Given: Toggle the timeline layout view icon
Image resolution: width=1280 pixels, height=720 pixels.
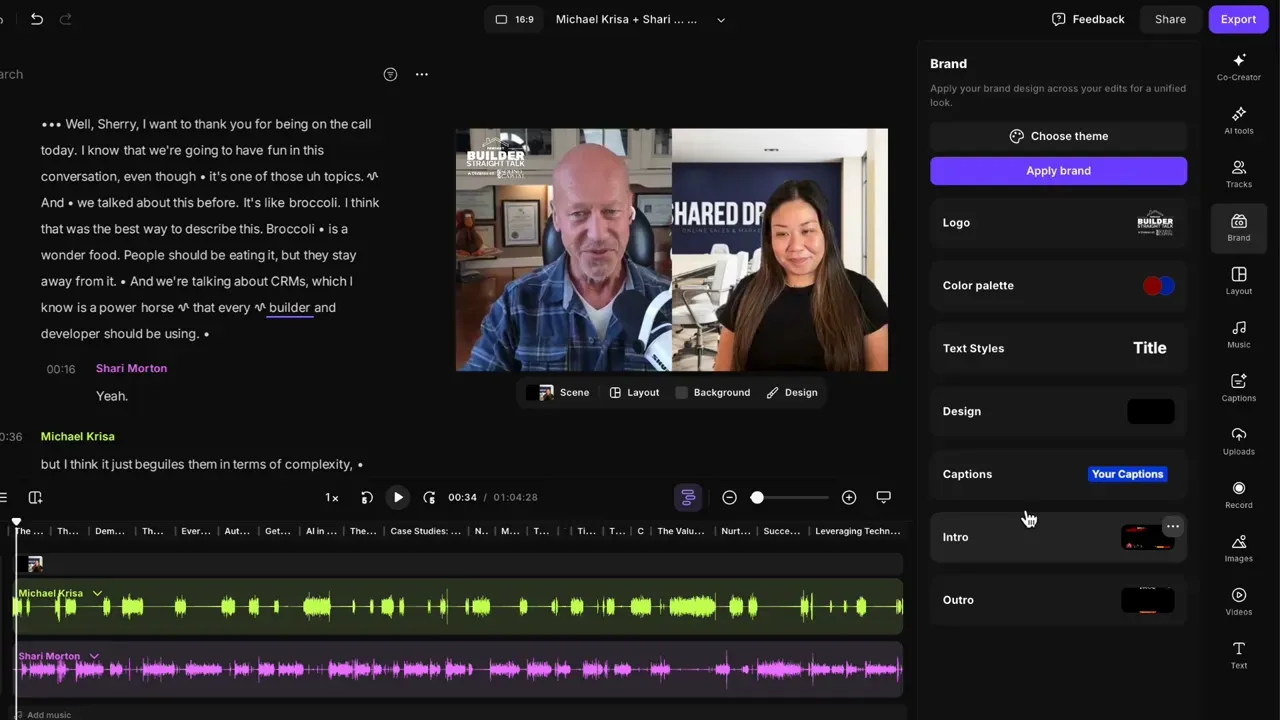Looking at the screenshot, I should (688, 497).
